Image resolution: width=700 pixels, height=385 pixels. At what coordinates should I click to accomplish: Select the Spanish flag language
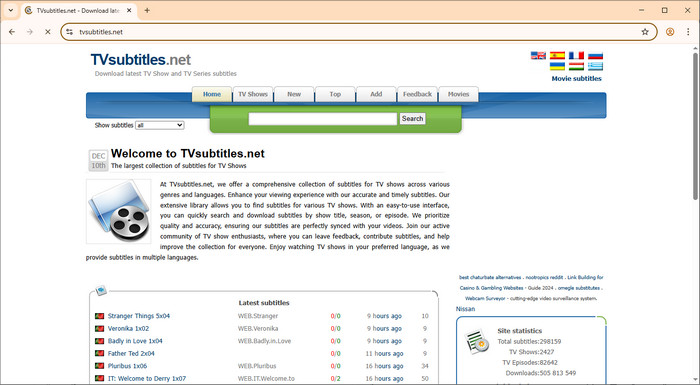[557, 55]
